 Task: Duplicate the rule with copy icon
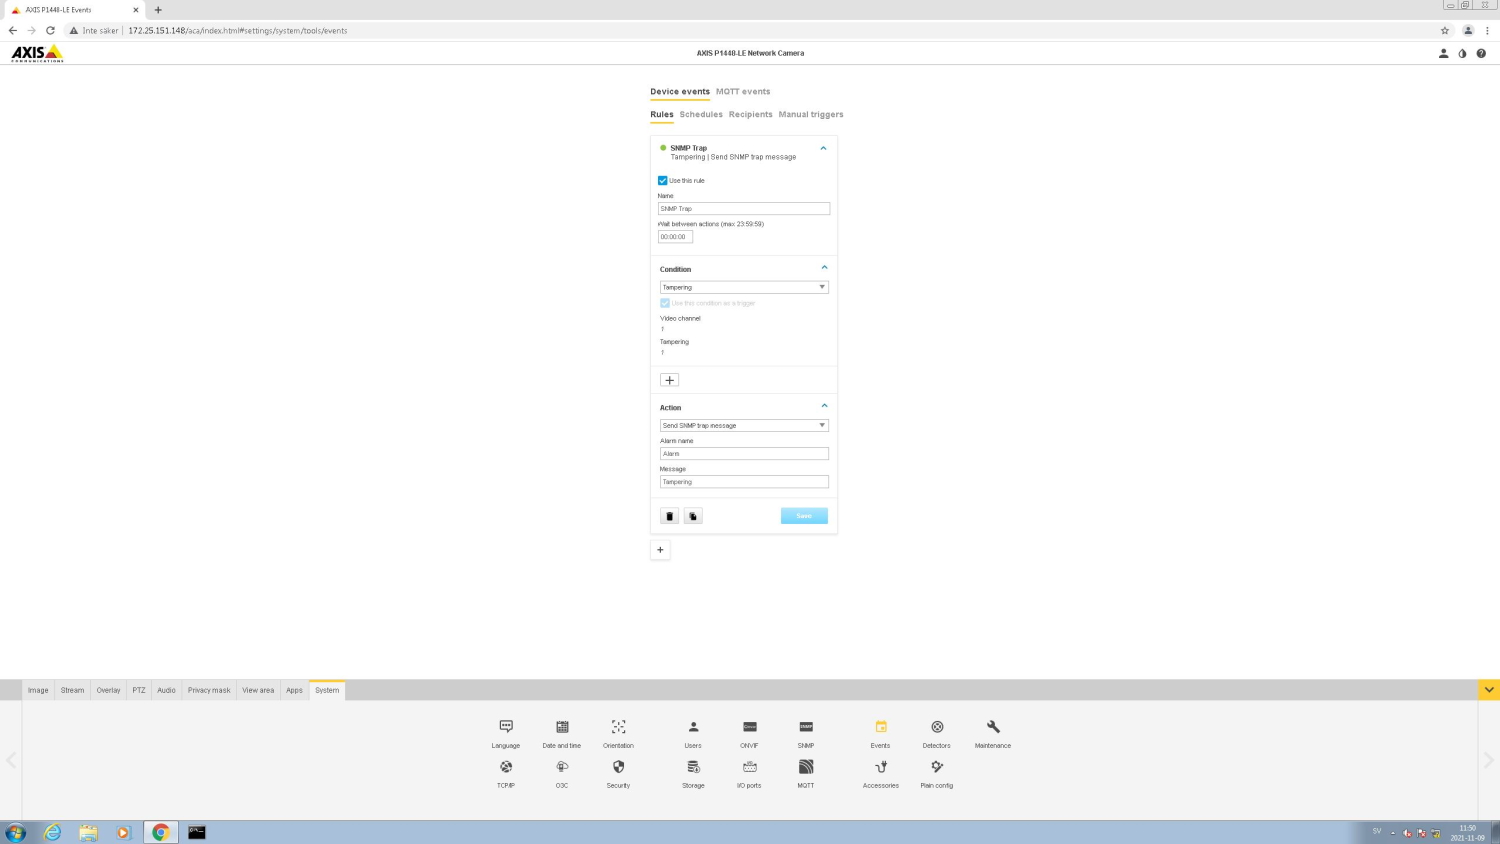tap(693, 516)
